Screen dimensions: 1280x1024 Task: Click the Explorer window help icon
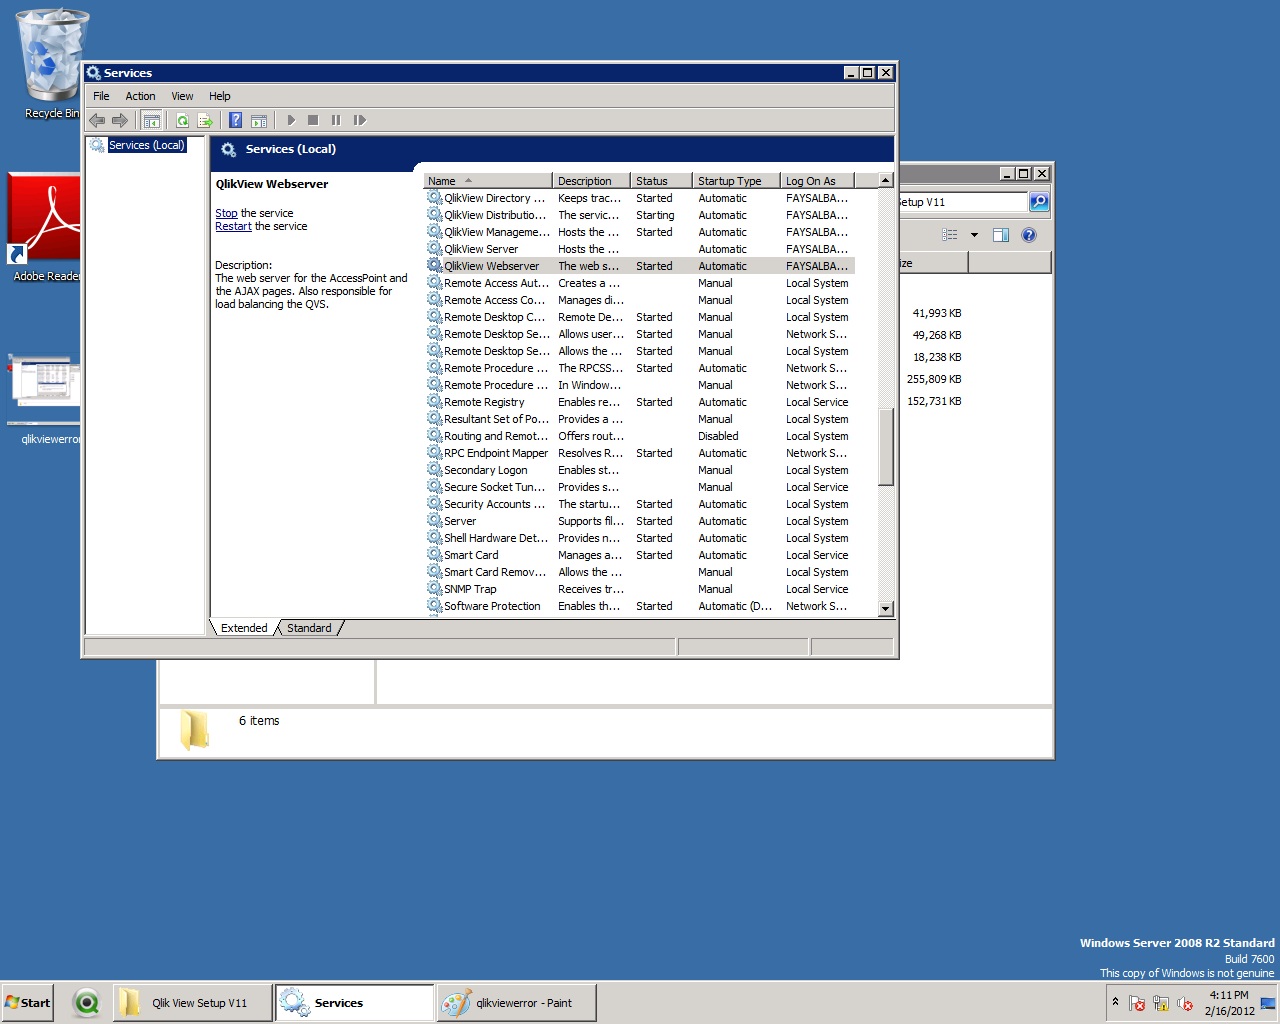point(1029,235)
